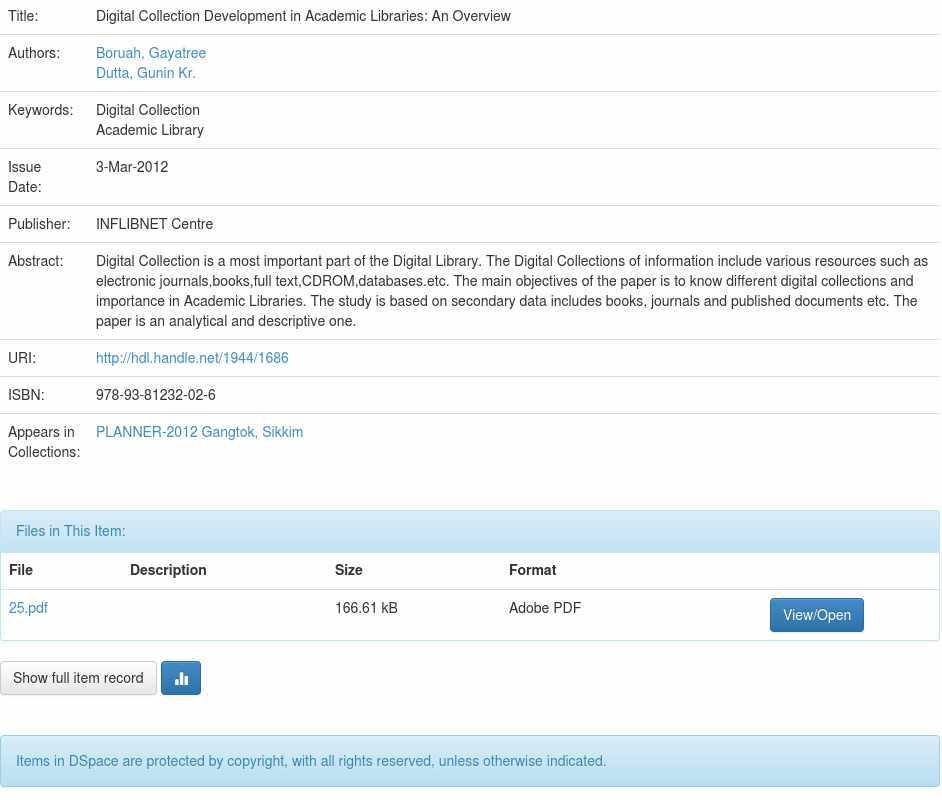This screenshot has height=800, width=942.
Task: Click the Adobe PDF format cell
Action: click(545, 608)
